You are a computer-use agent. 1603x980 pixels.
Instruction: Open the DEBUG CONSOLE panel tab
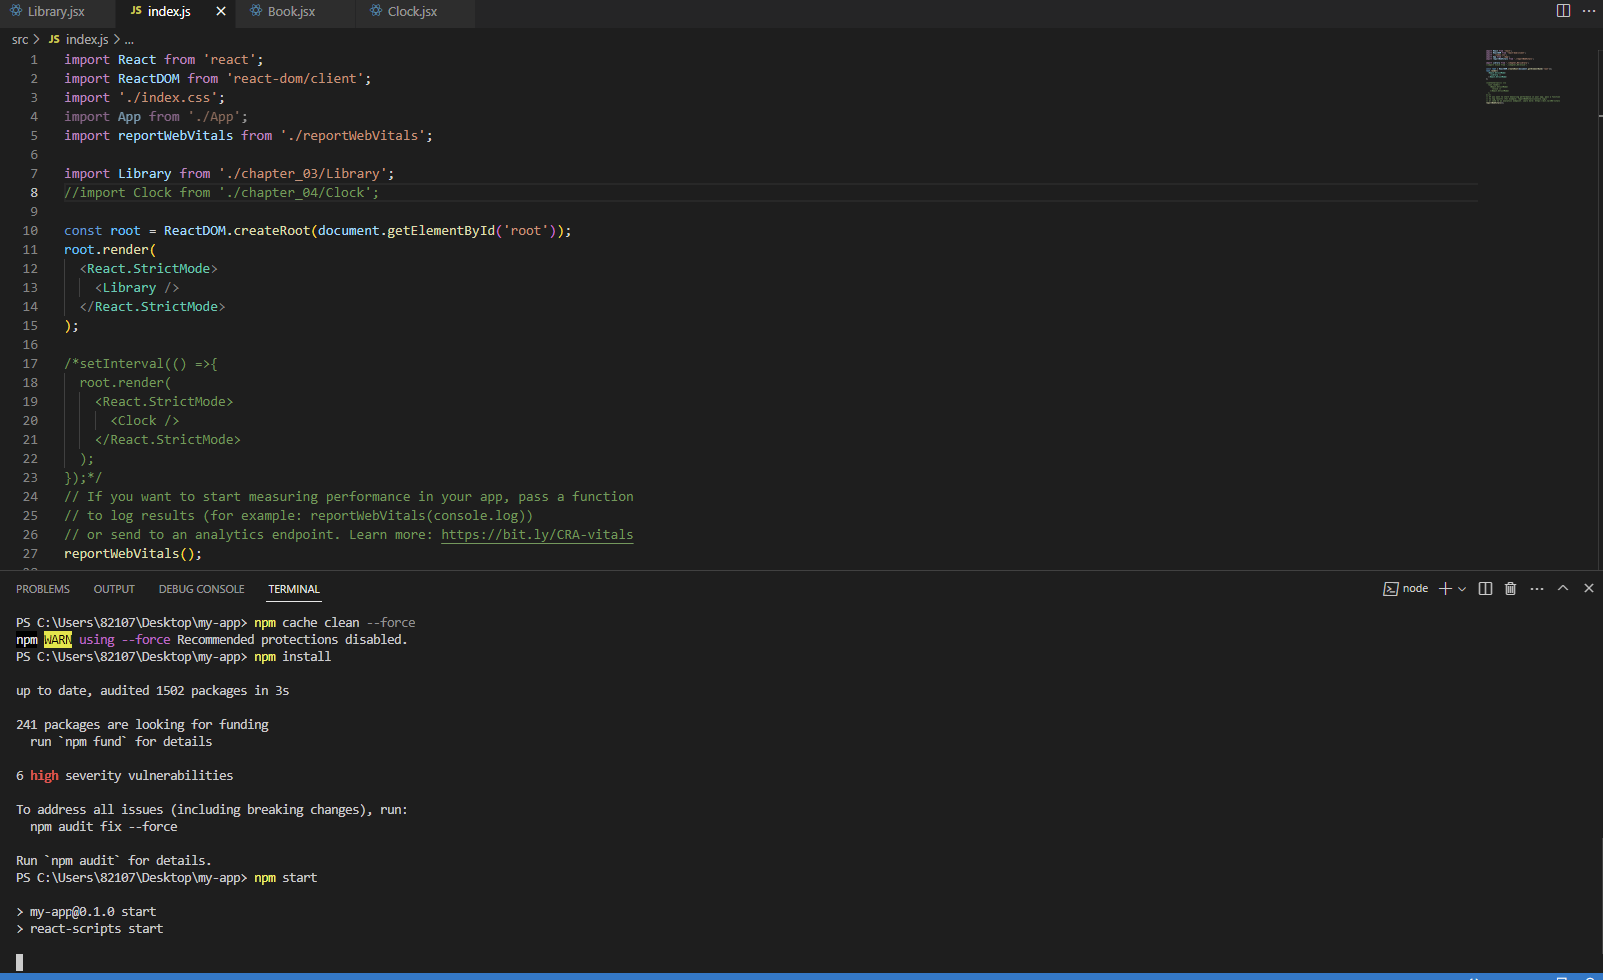[x=201, y=589]
